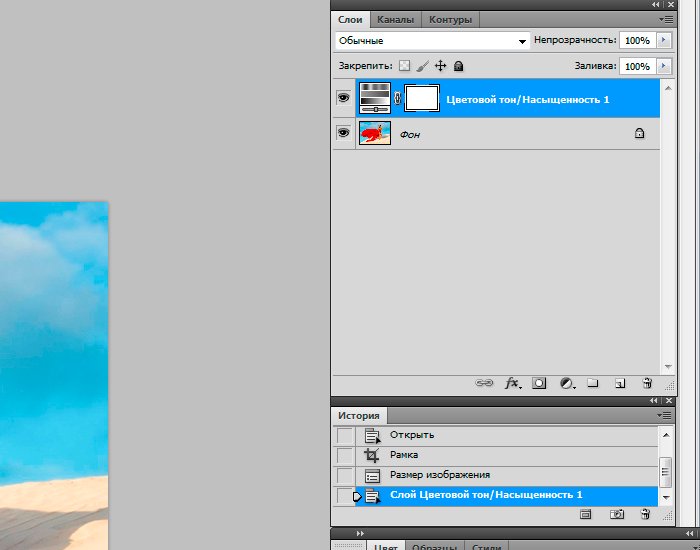Open the Заливка fill slider arrow

pos(664,66)
